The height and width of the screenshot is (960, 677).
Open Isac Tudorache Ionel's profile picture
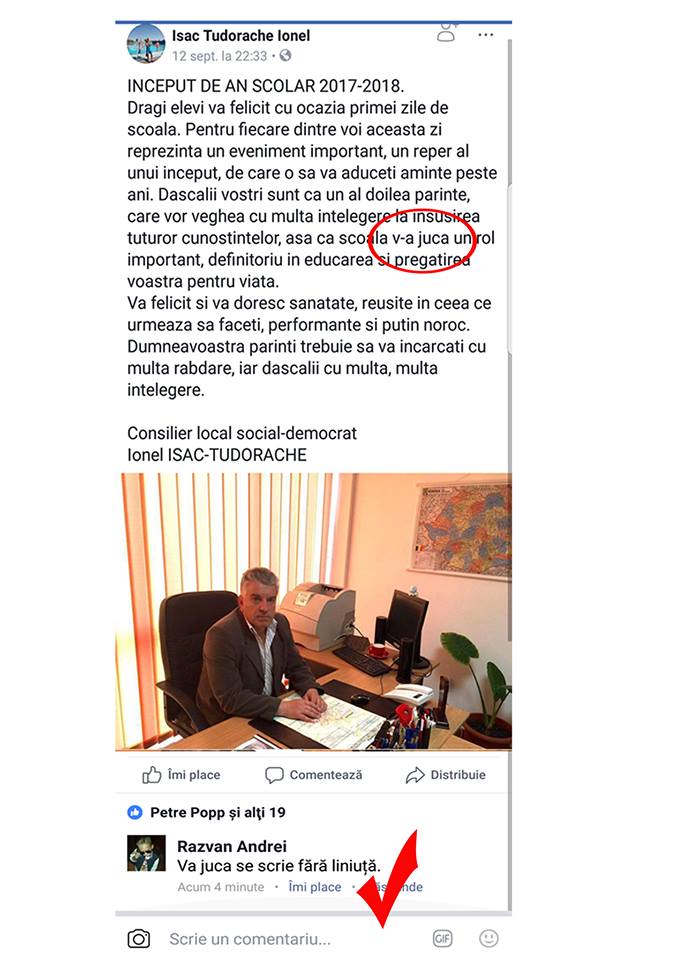(146, 44)
